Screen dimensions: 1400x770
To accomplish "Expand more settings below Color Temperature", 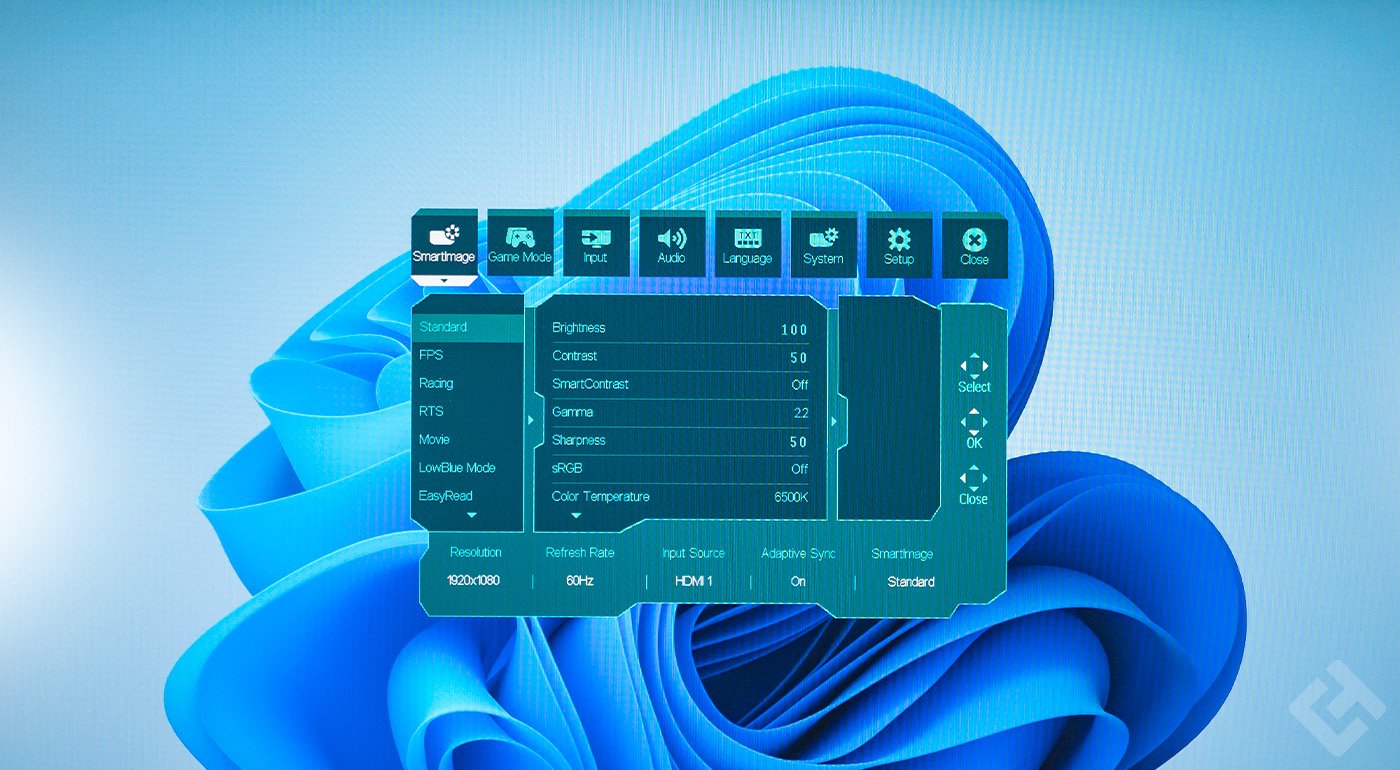I will tap(576, 515).
